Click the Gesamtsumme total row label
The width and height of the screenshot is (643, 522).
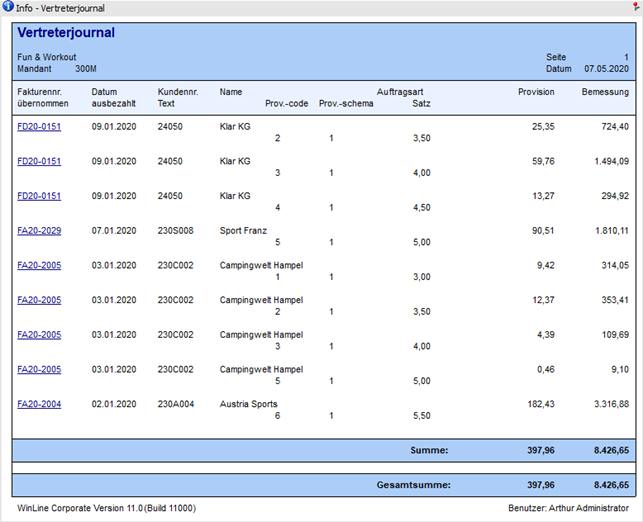point(412,485)
